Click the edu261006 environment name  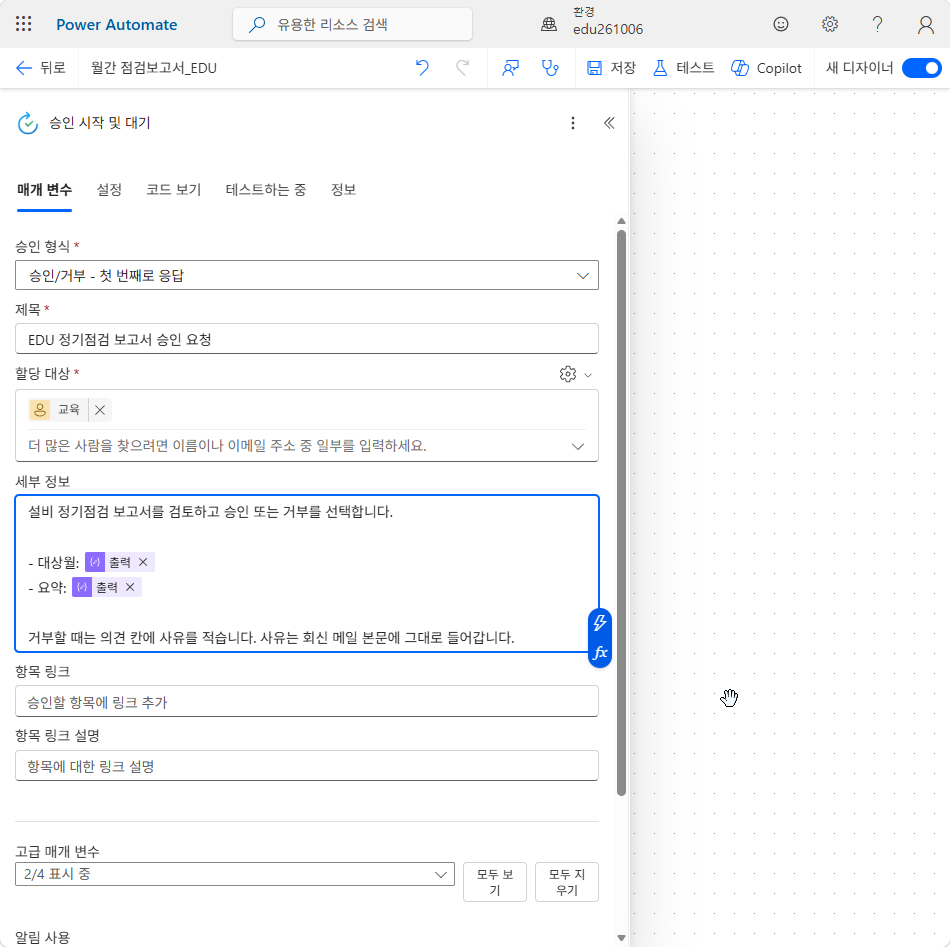(x=608, y=29)
